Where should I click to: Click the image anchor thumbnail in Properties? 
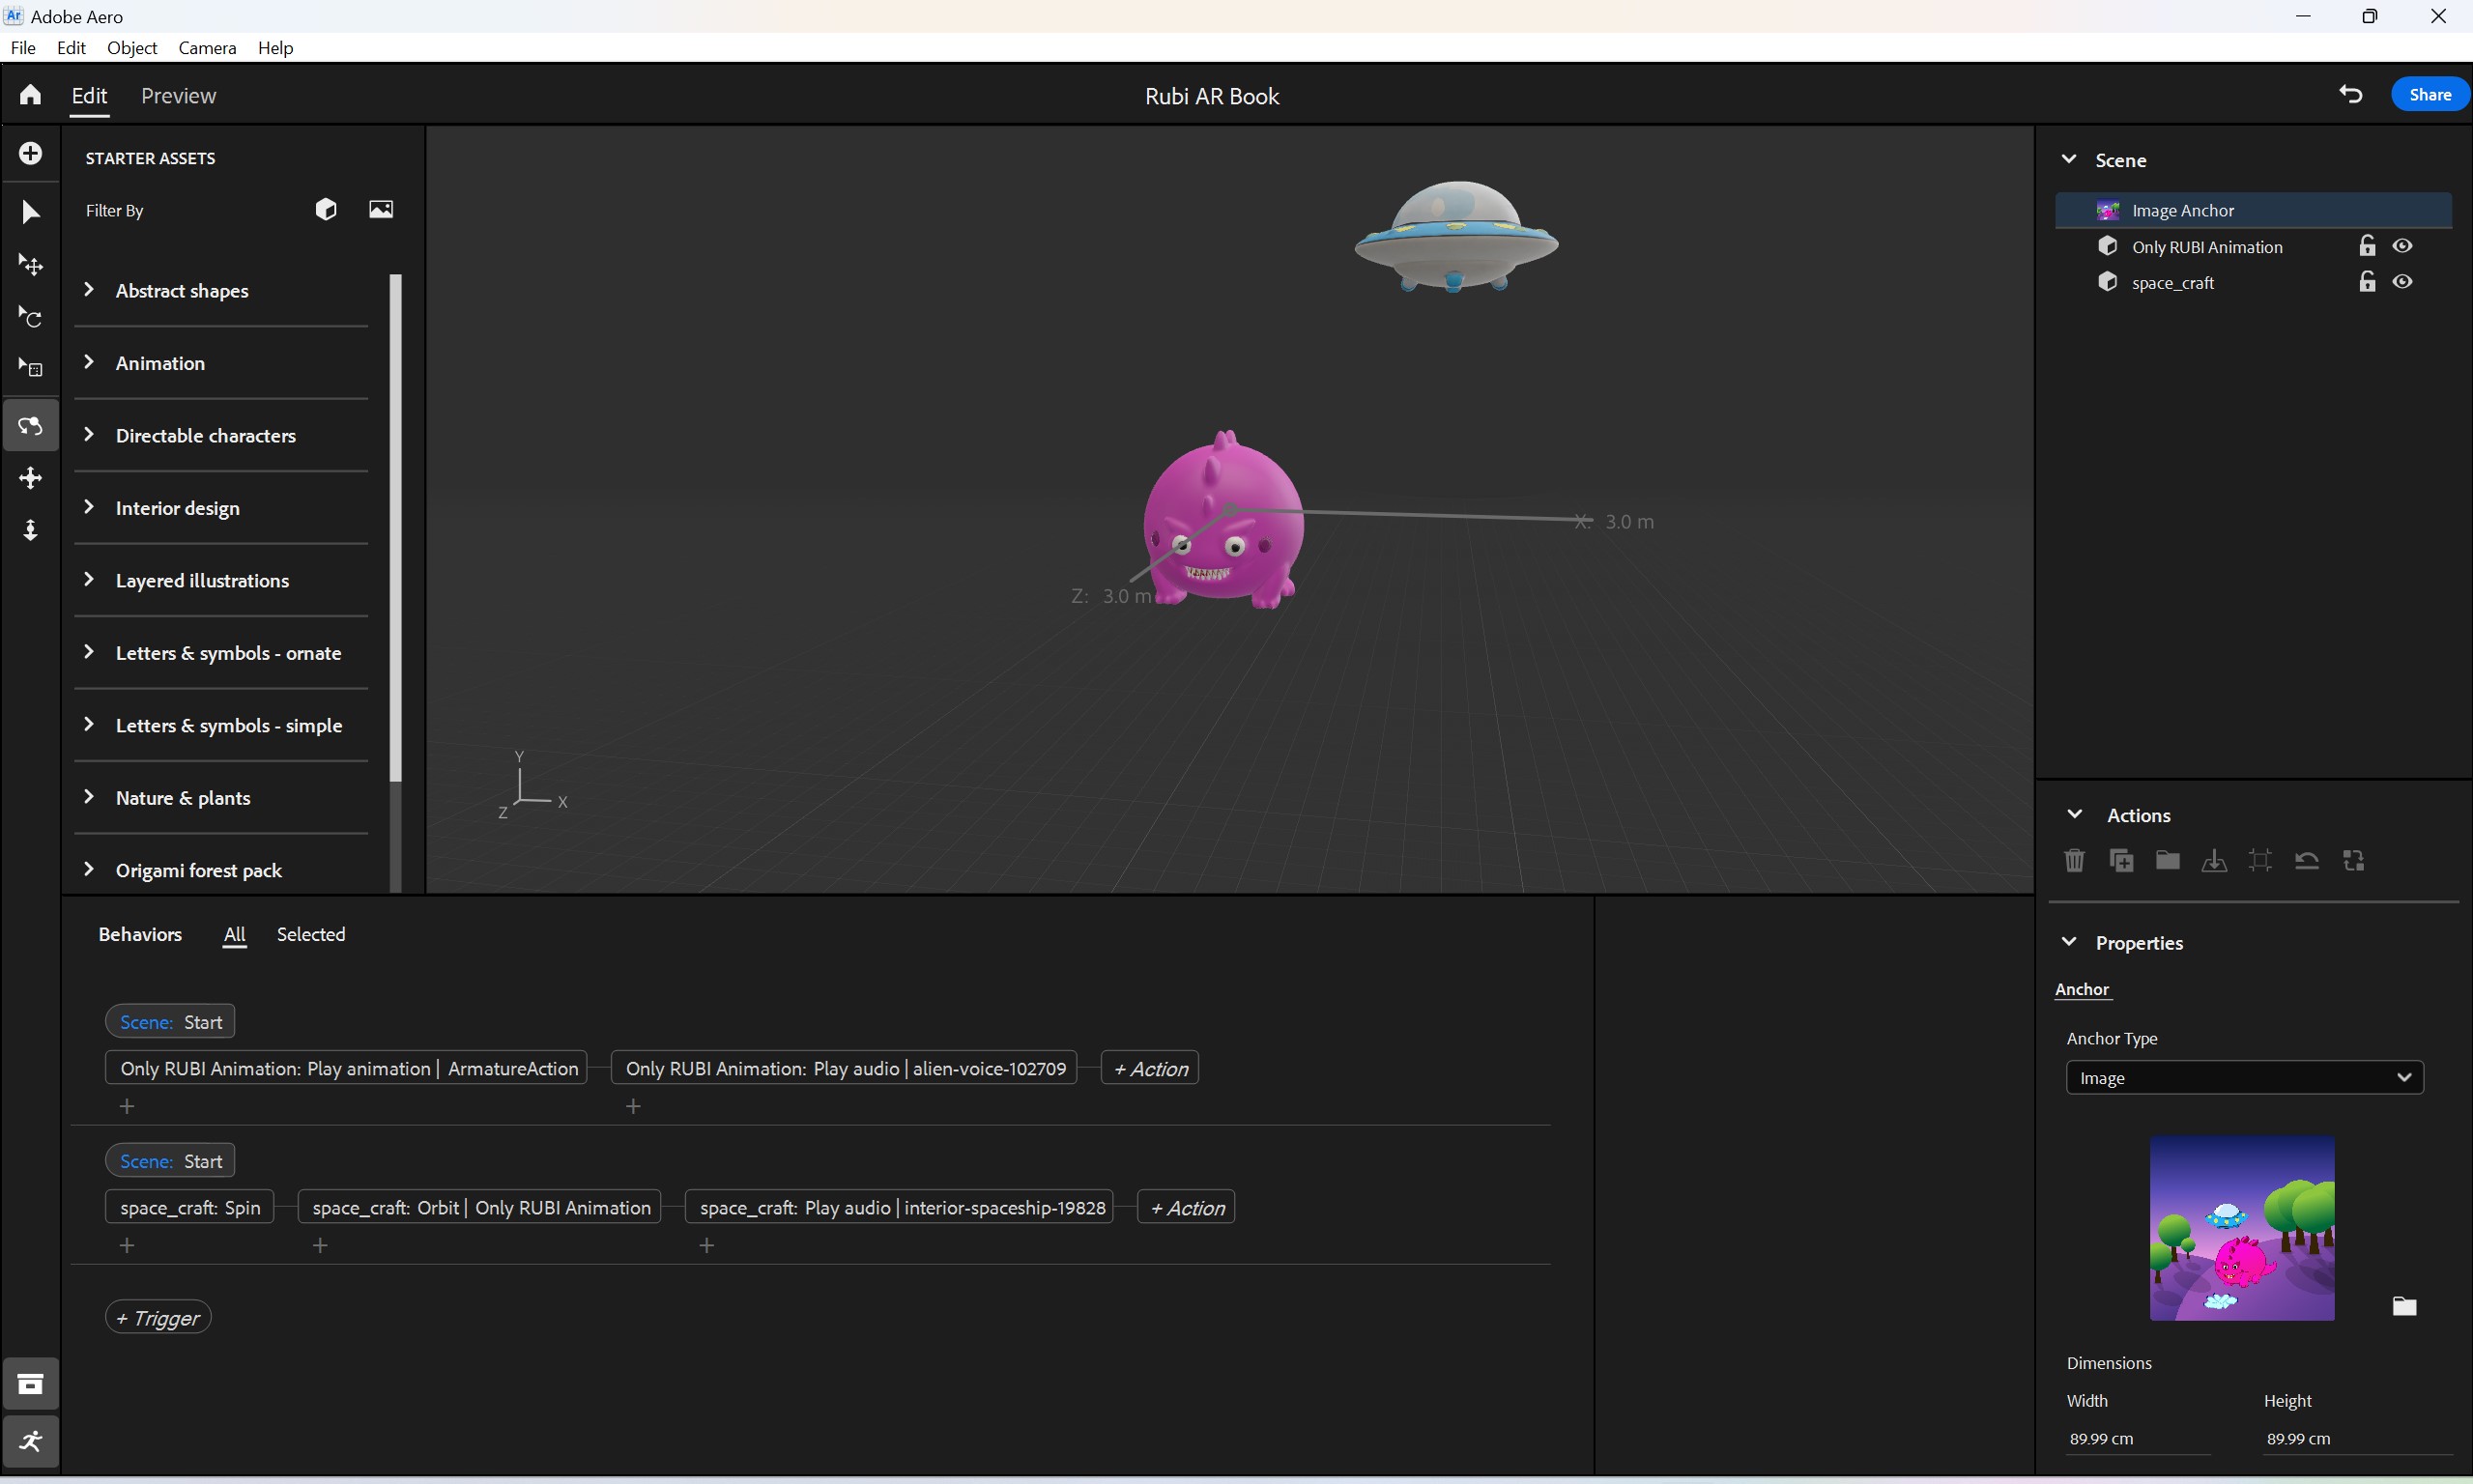coord(2242,1228)
